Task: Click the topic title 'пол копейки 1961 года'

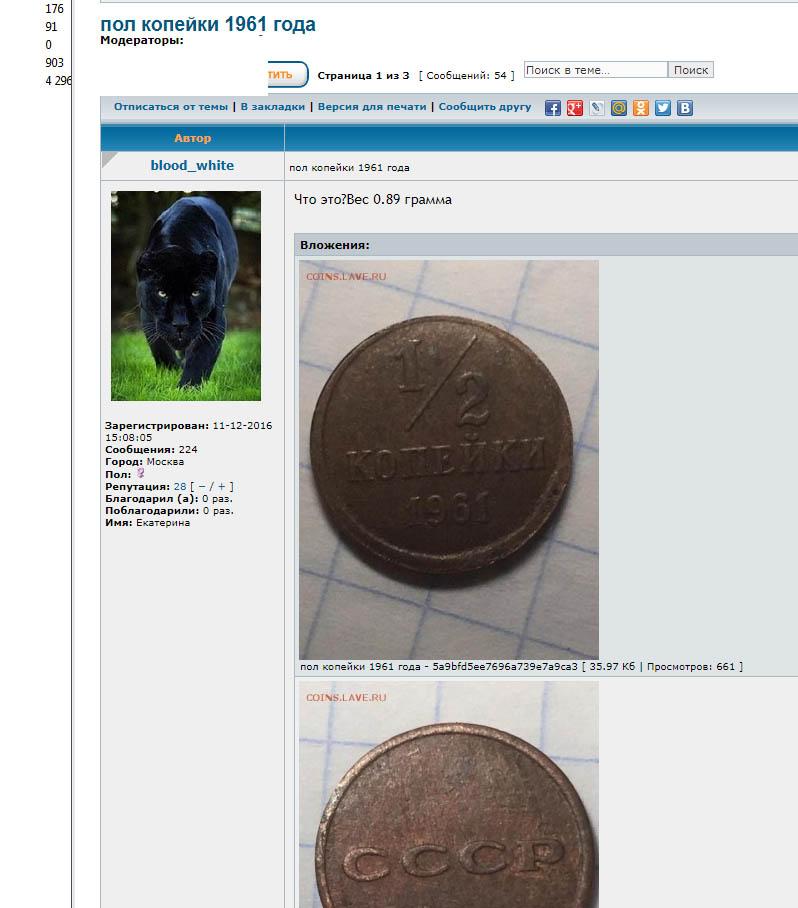Action: pos(208,24)
